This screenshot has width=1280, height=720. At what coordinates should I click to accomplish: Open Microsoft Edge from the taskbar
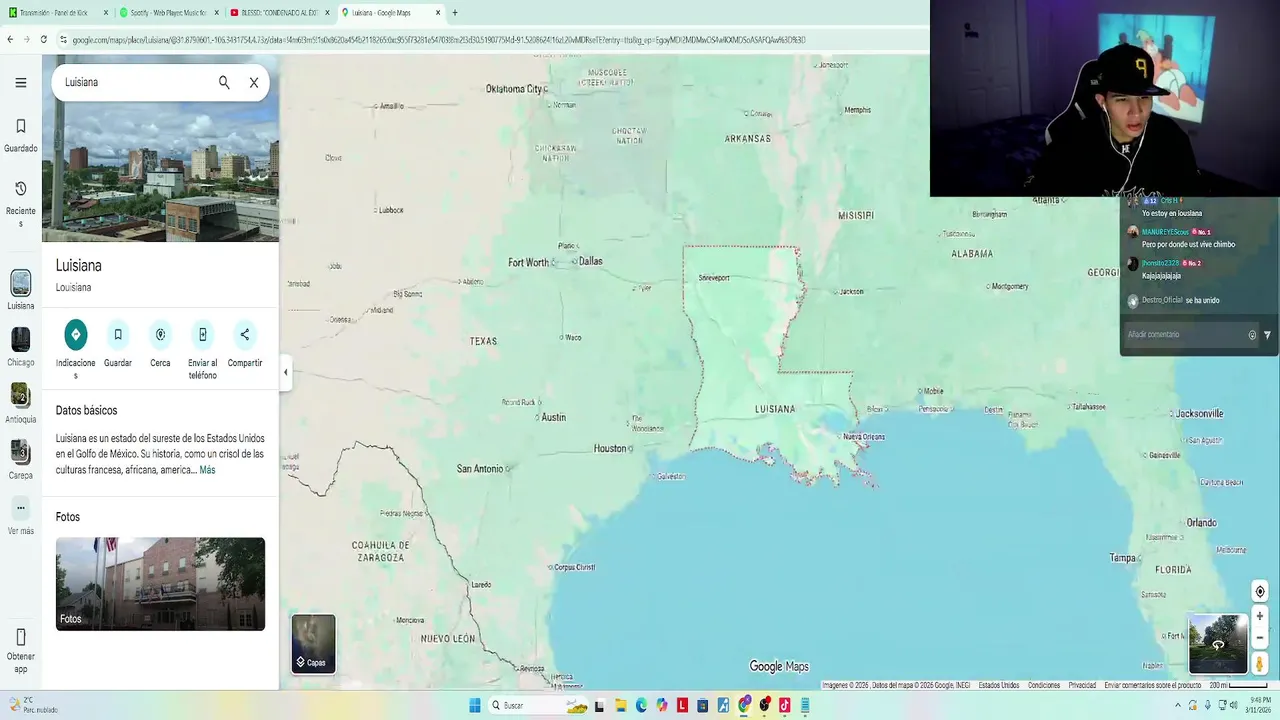coord(641,705)
